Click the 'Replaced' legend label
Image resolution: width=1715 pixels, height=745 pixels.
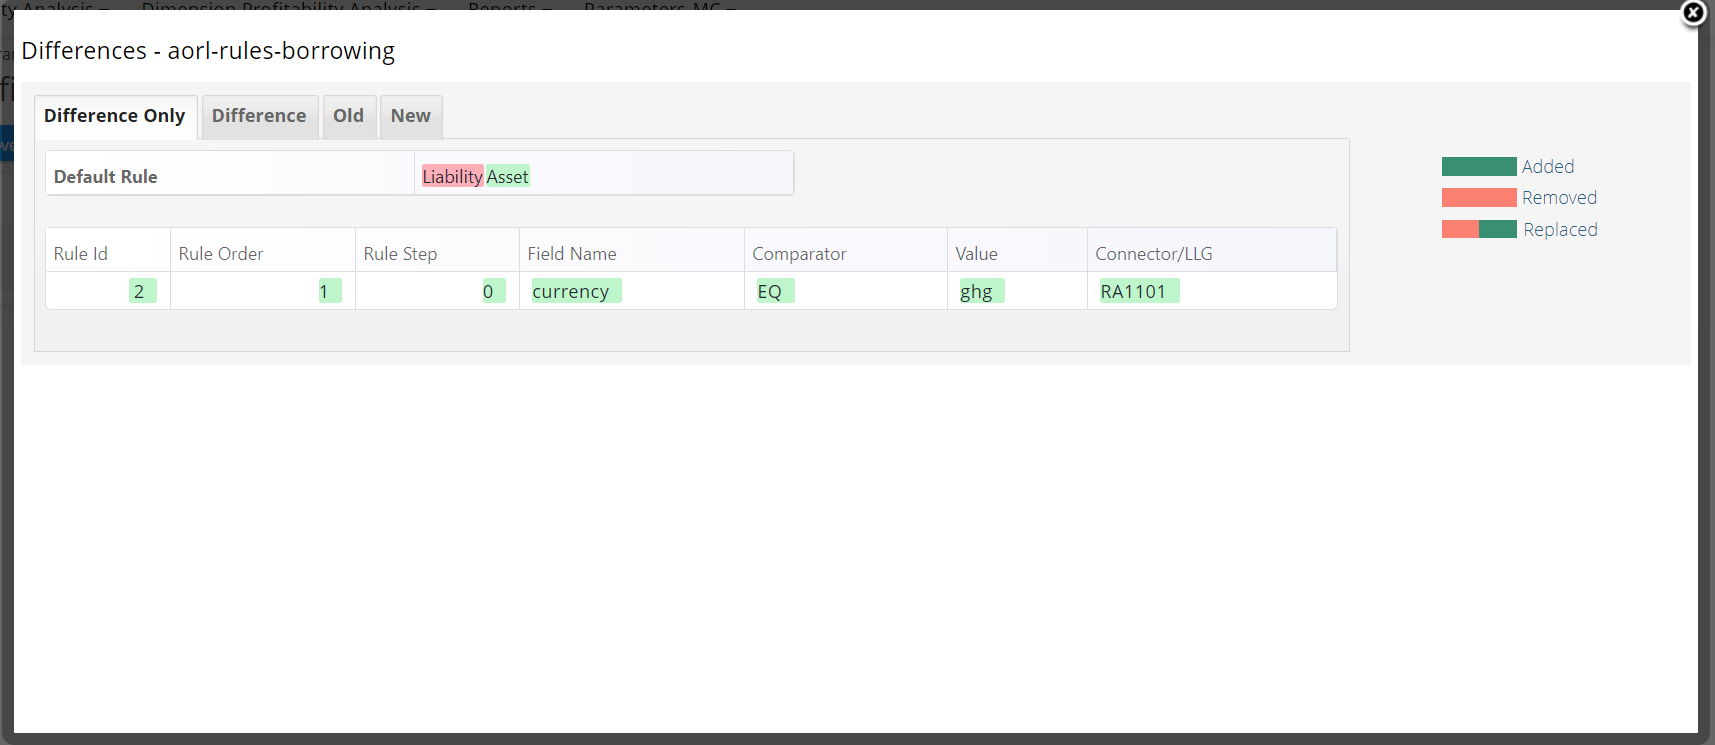click(1560, 230)
